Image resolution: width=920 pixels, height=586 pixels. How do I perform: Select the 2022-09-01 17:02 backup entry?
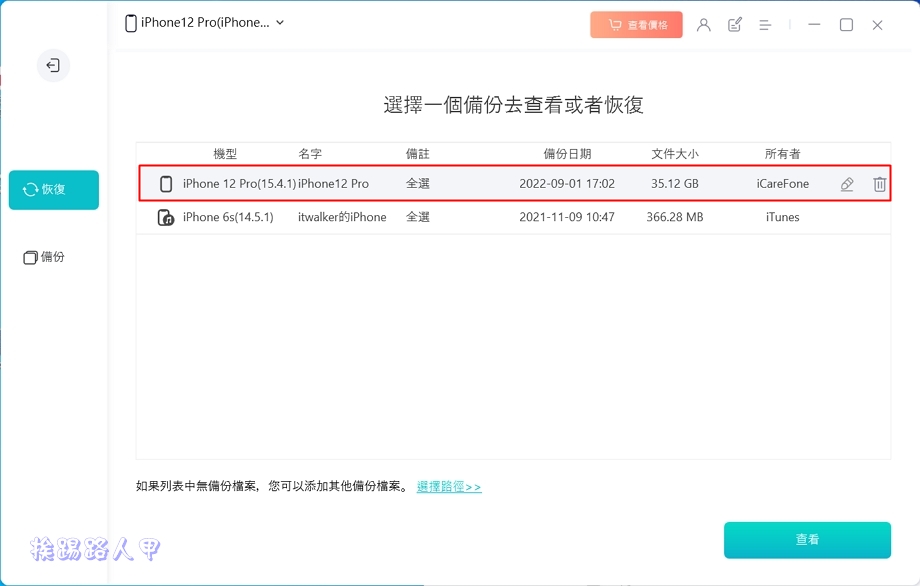[x=566, y=184]
